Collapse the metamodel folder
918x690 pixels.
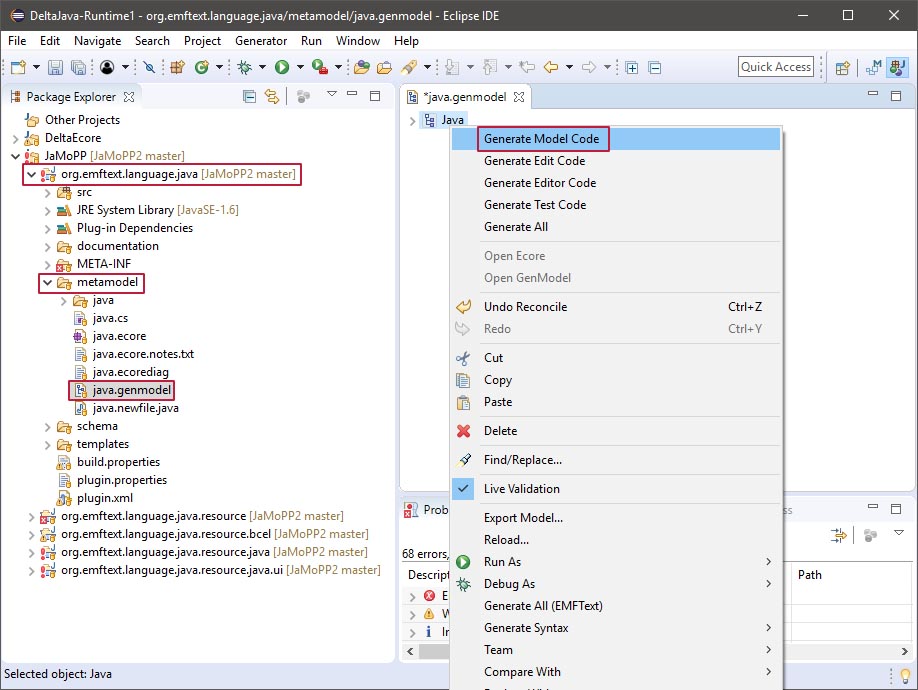(x=47, y=283)
